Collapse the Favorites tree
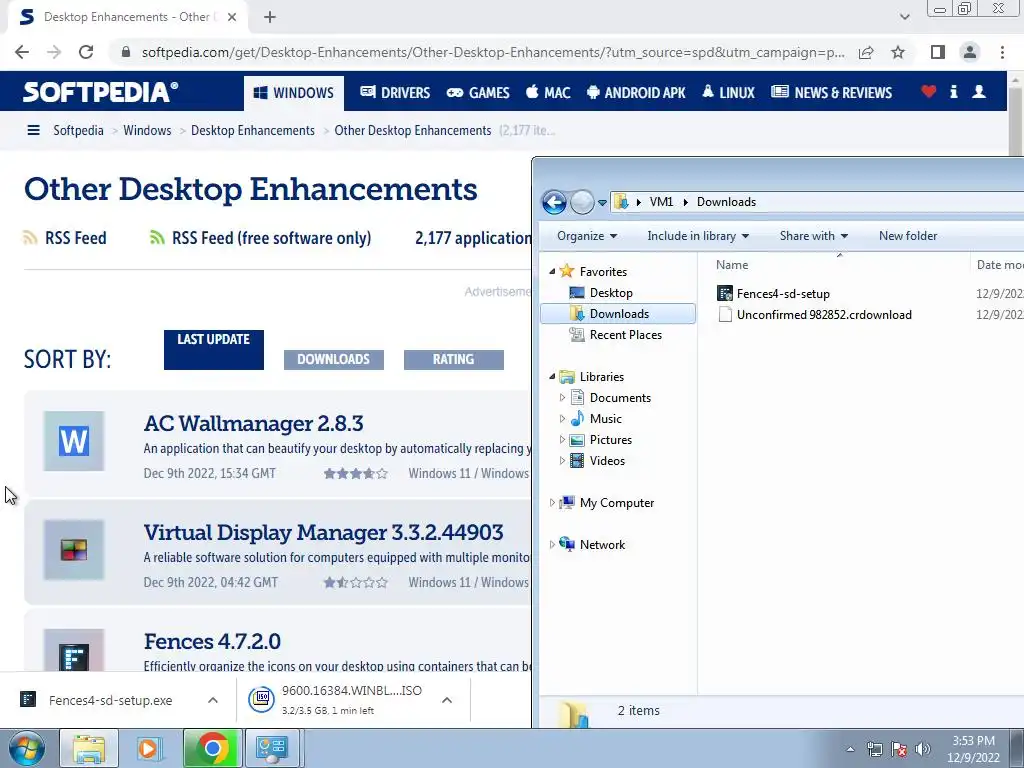 tap(552, 271)
